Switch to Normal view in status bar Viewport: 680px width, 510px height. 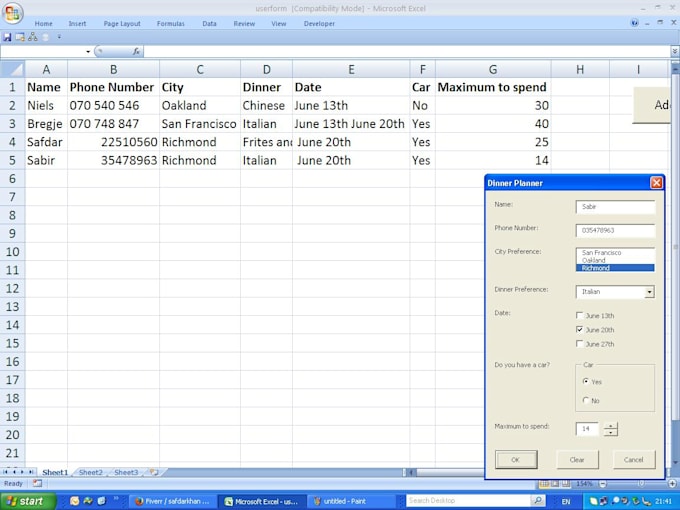click(544, 483)
